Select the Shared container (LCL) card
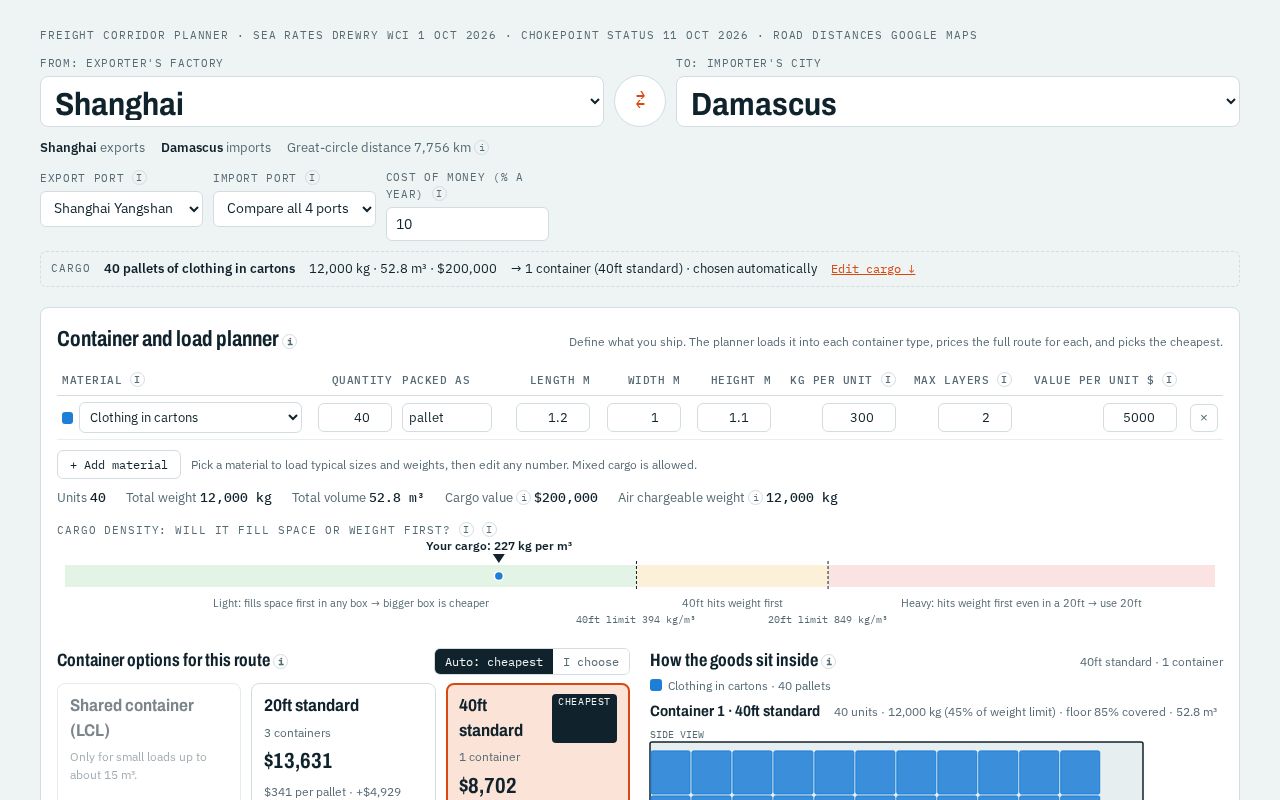Image resolution: width=1280 pixels, height=800 pixels. [x=149, y=742]
